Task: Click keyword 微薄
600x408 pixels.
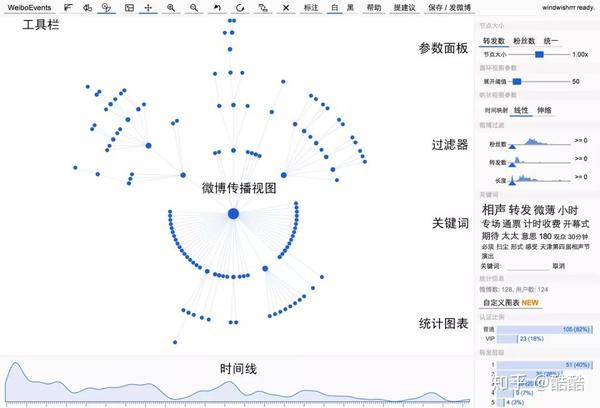Action: pyautogui.click(x=544, y=210)
